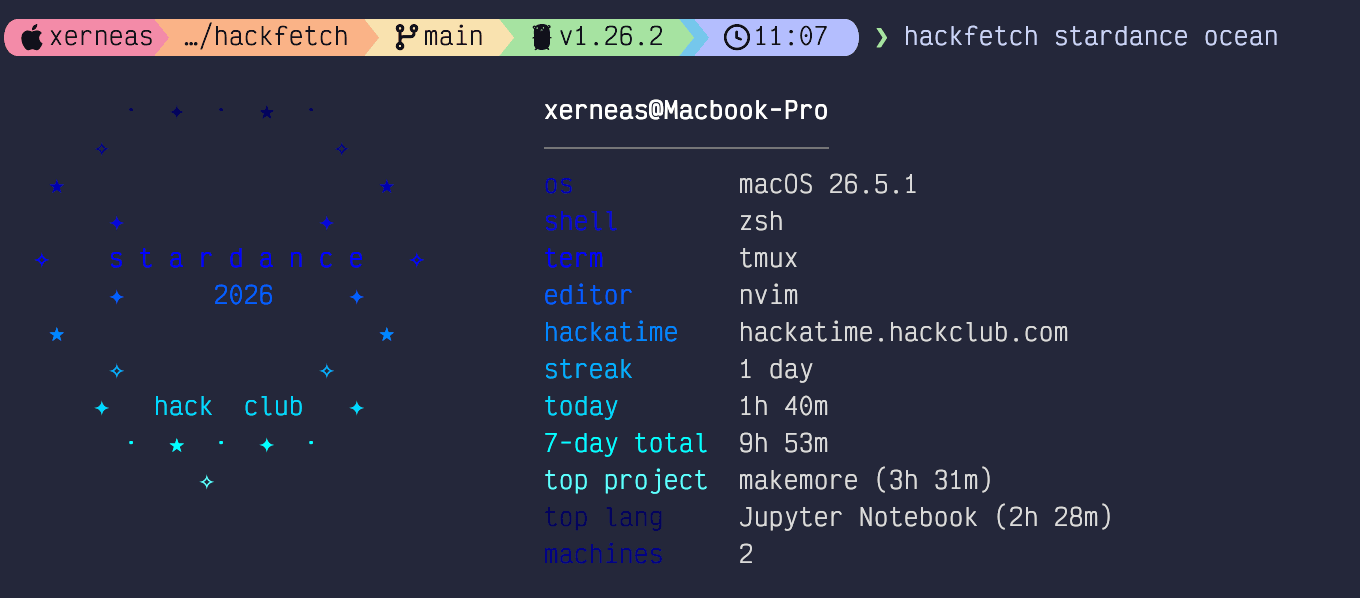Select the 9h 53m value
This screenshot has height=598, width=1360.
(783, 443)
